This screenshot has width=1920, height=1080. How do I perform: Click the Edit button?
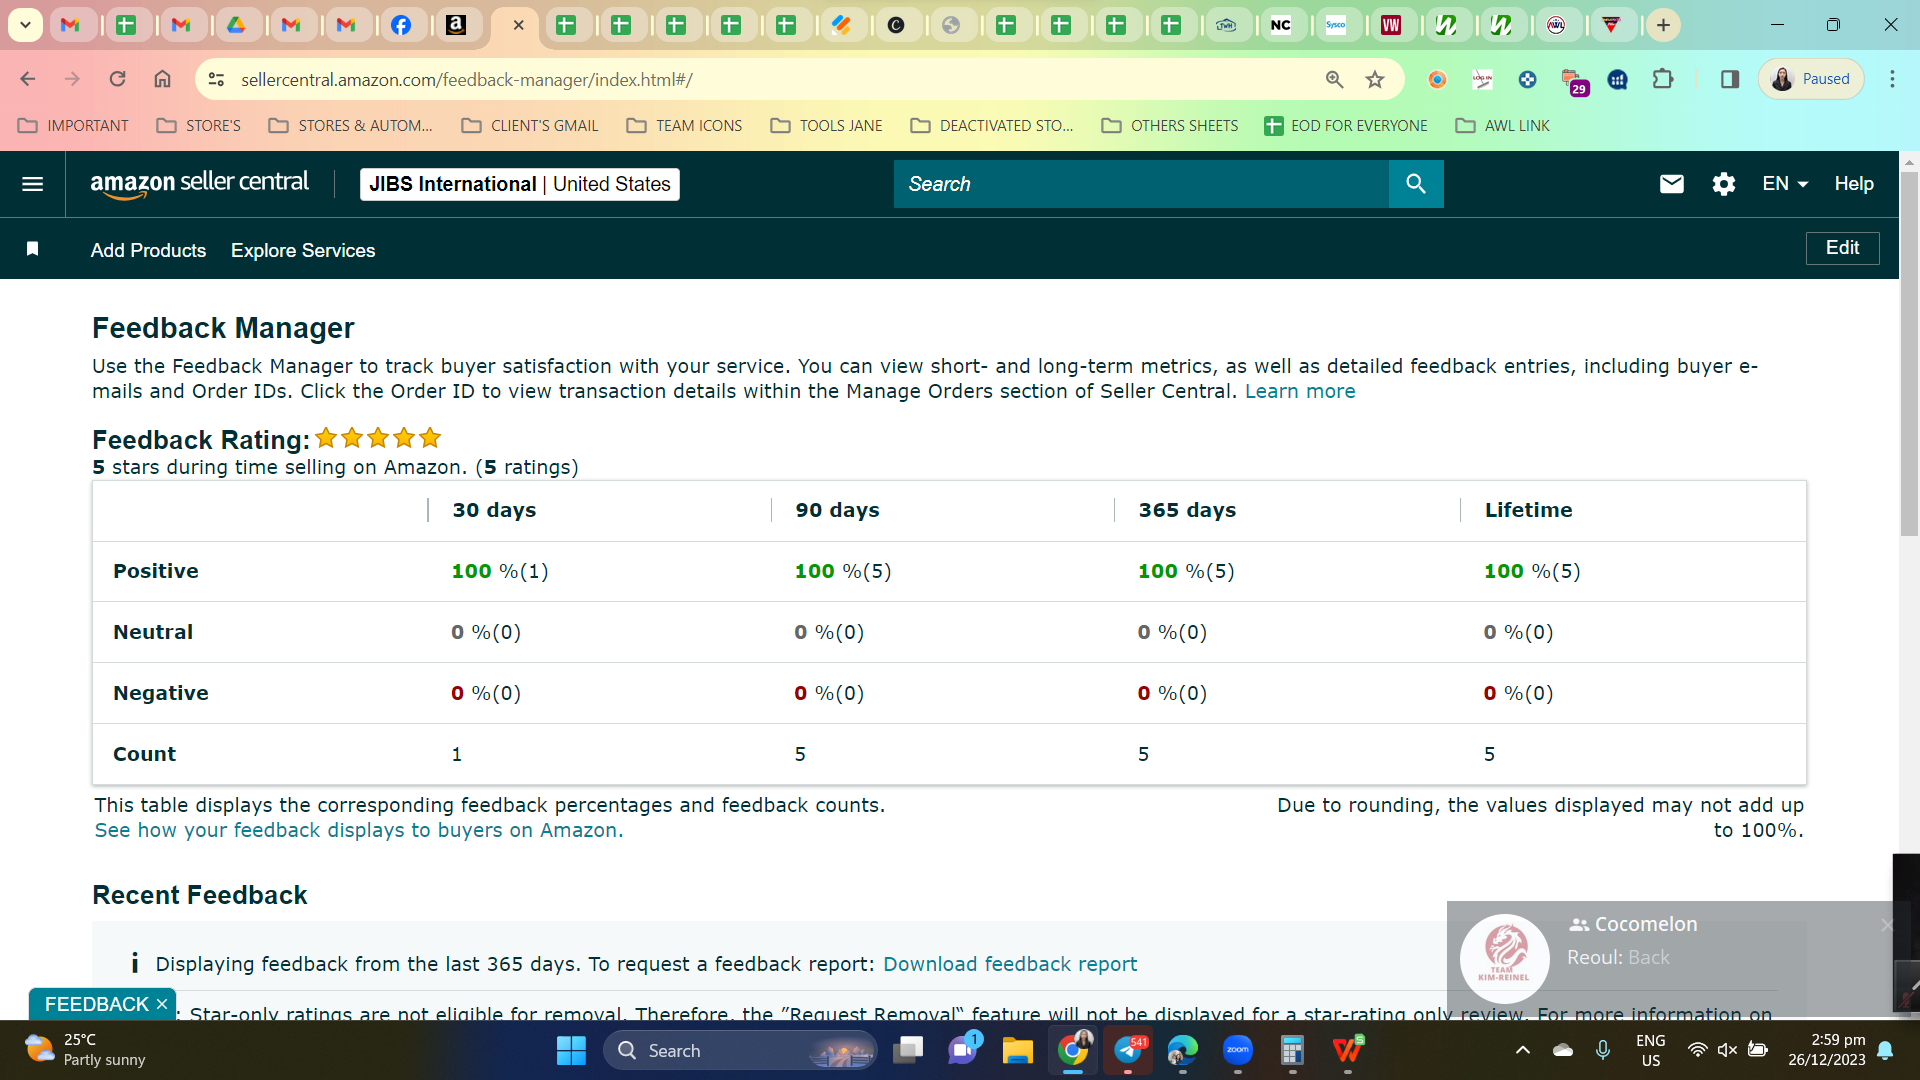click(x=1842, y=248)
